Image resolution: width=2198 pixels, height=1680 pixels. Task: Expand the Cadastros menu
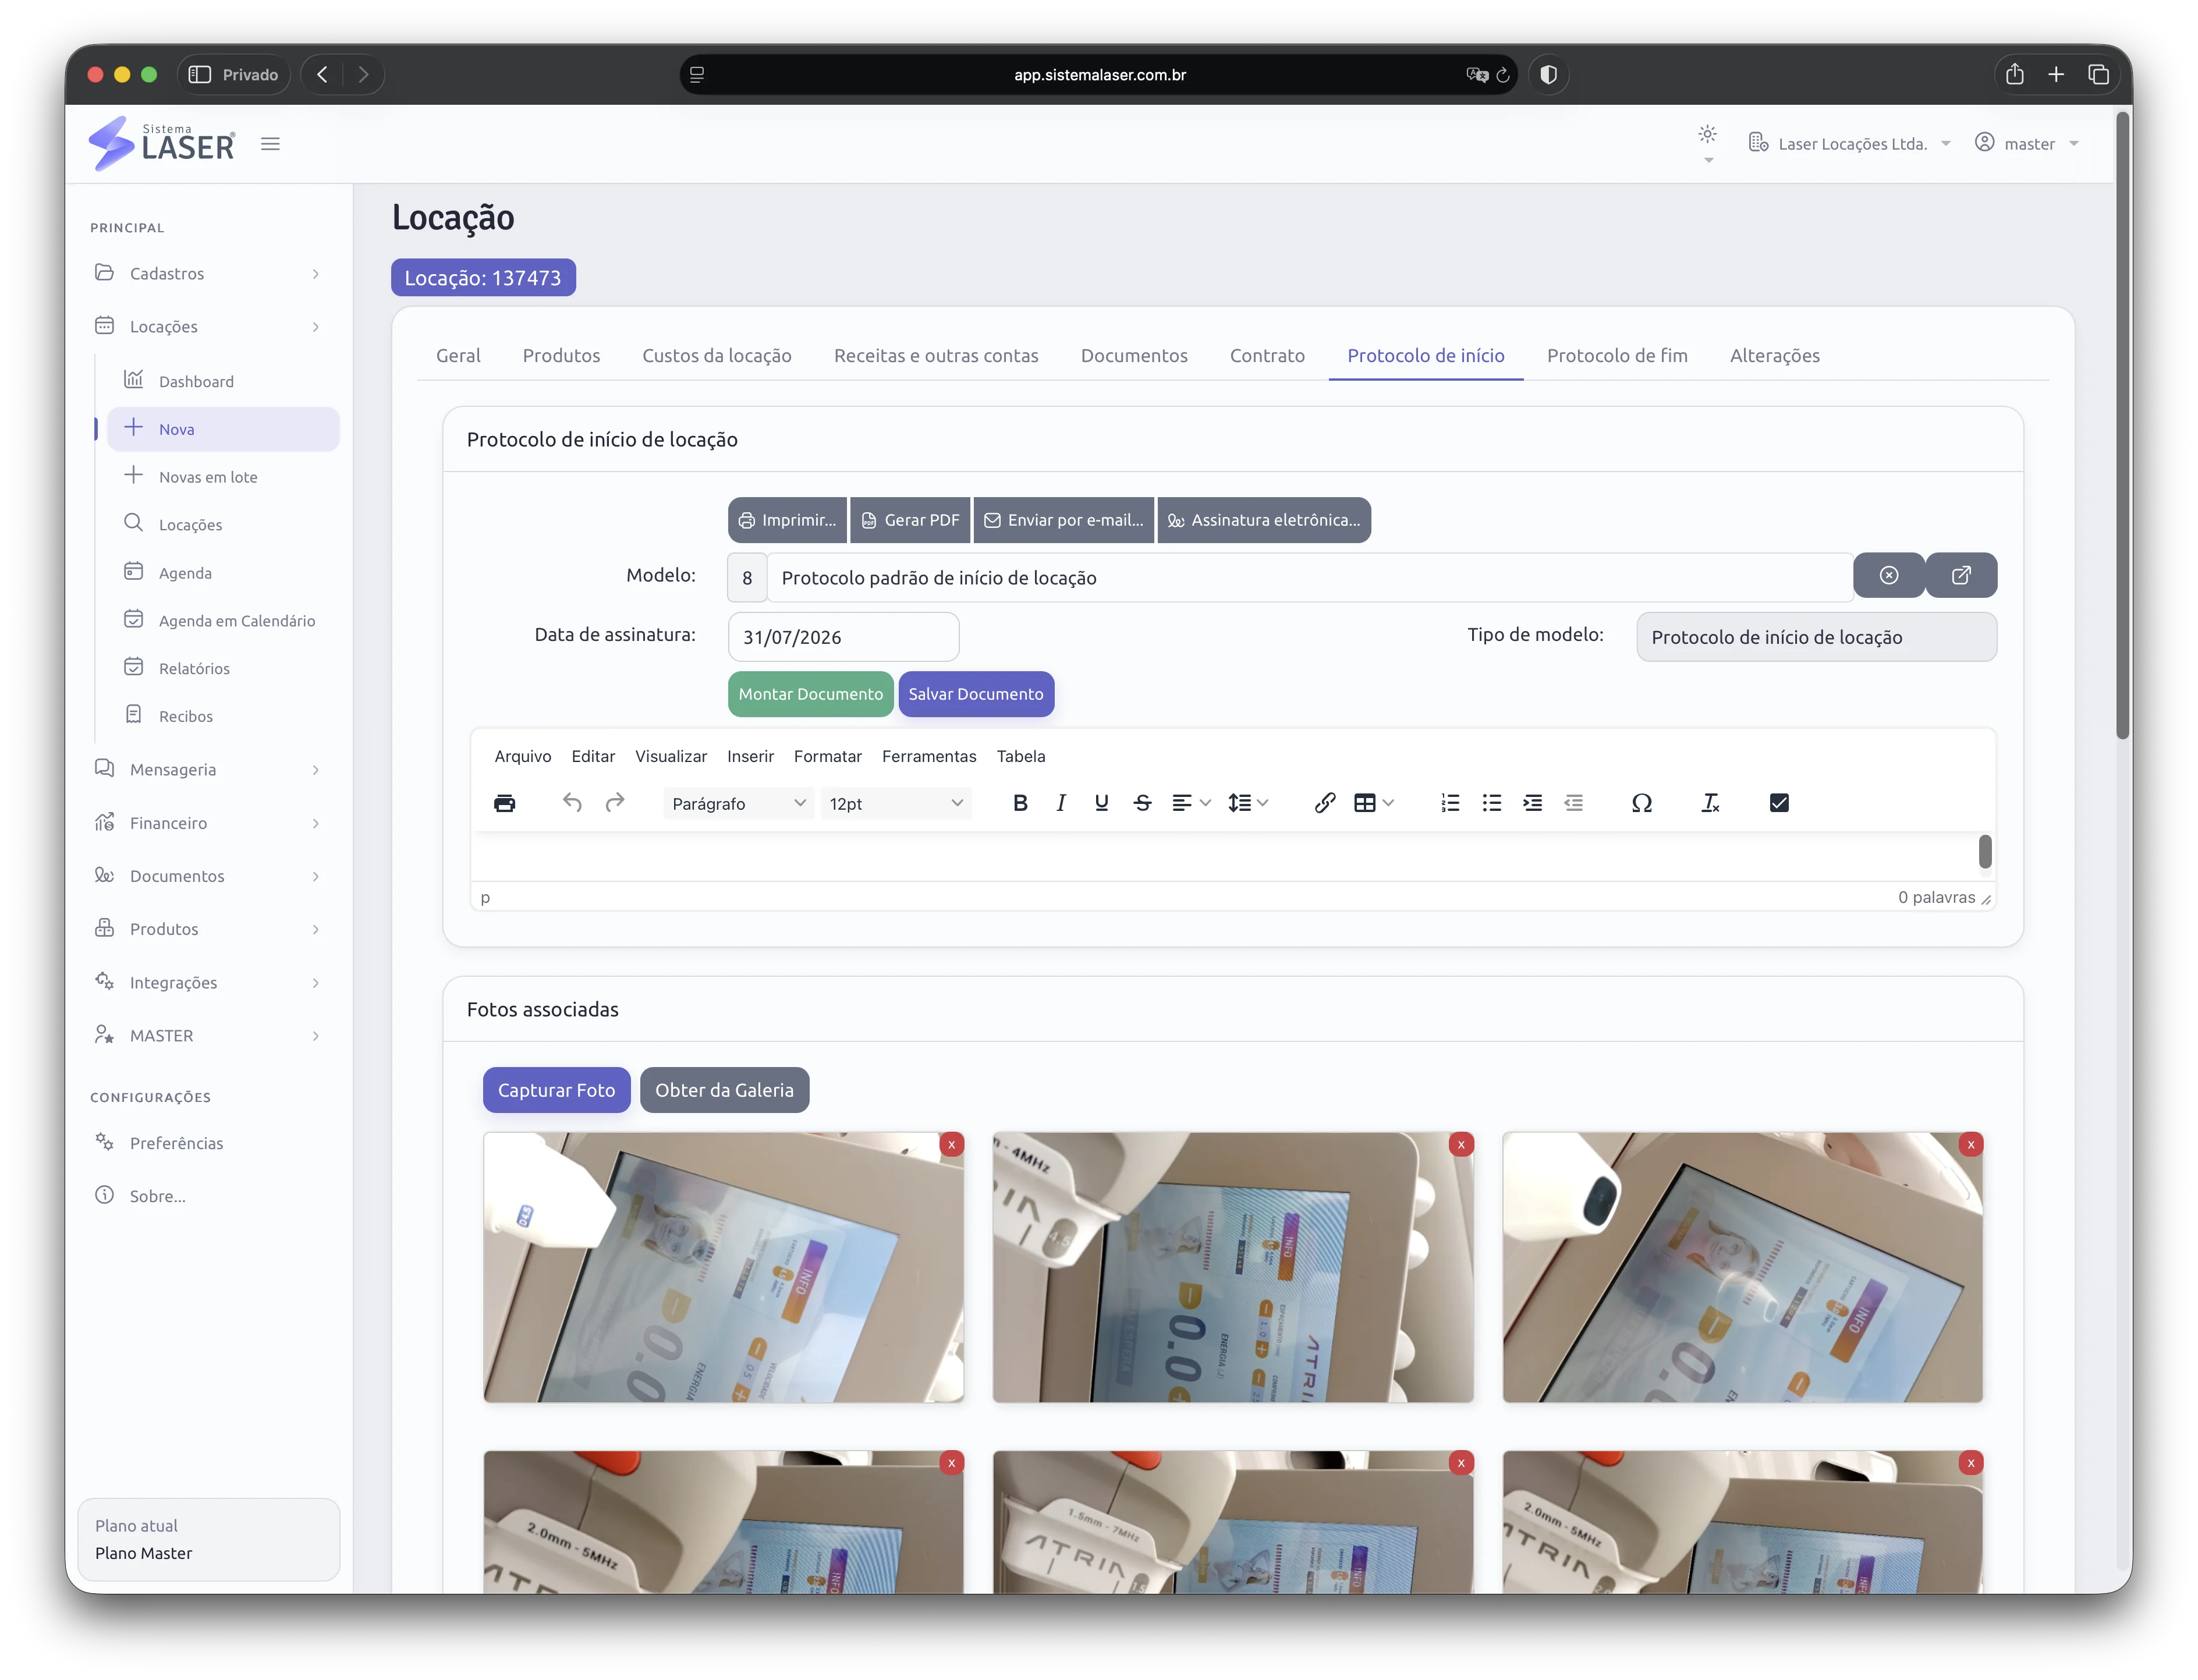(209, 274)
